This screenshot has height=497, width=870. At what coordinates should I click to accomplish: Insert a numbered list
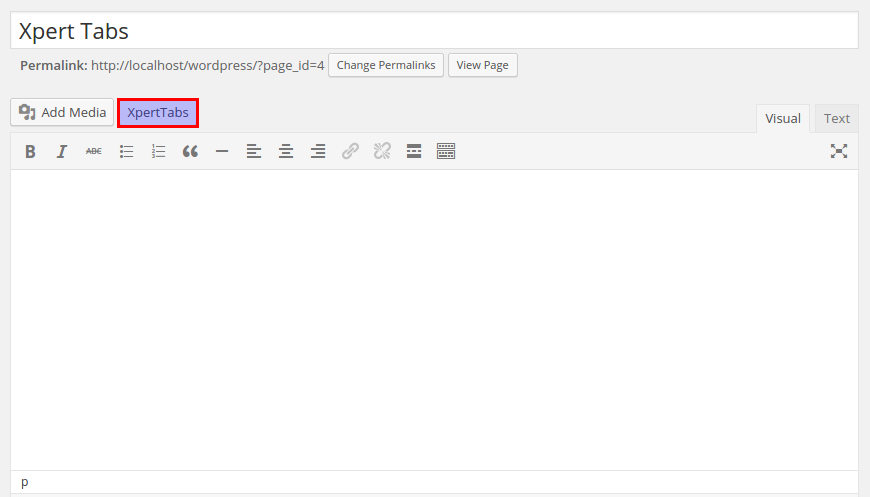click(x=159, y=151)
